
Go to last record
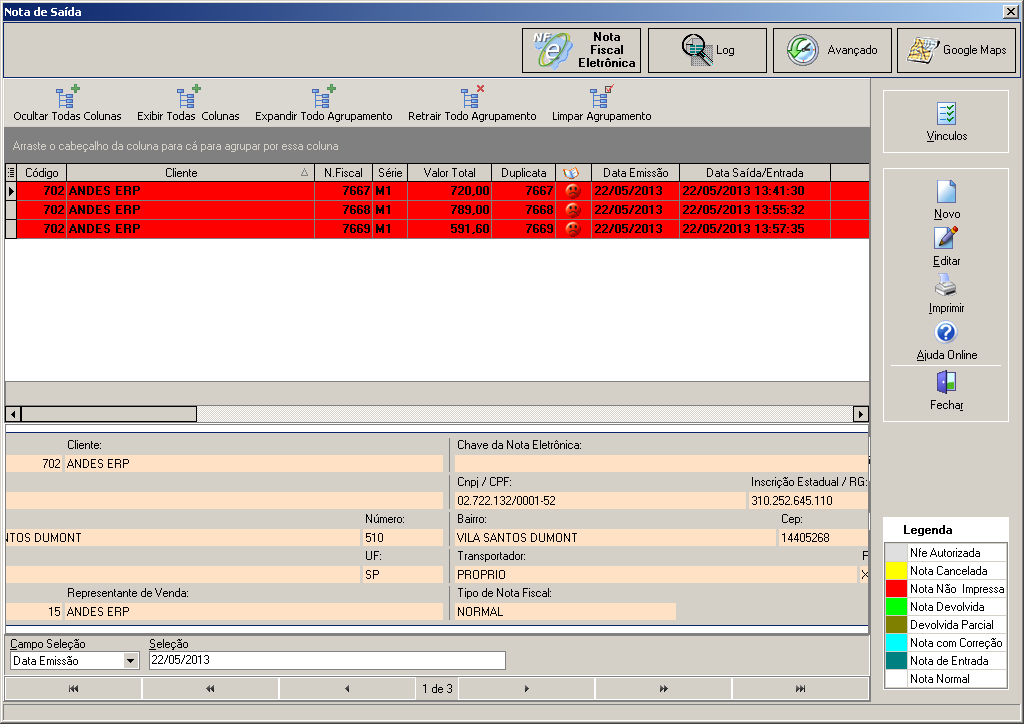[x=800, y=689]
